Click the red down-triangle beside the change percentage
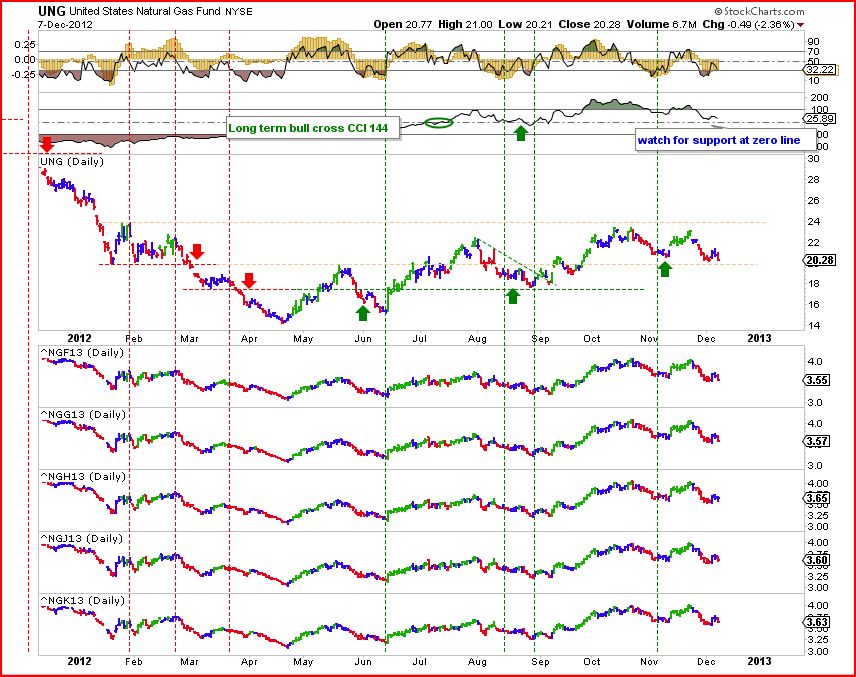The image size is (856, 677). coord(800,25)
